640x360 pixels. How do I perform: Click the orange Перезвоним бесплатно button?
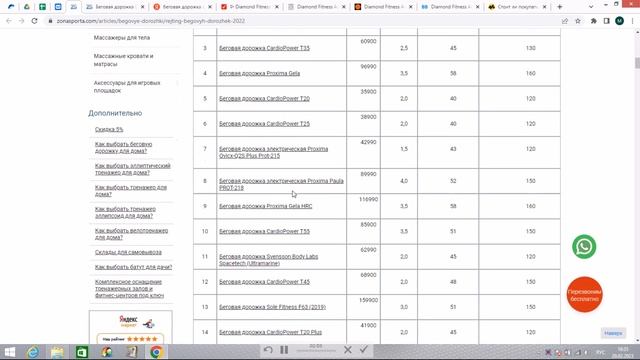[584, 294]
